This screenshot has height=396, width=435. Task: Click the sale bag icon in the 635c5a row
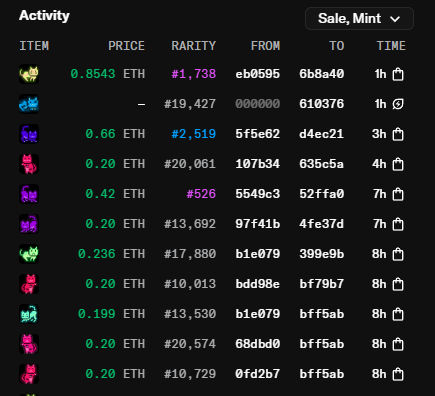pyautogui.click(x=398, y=164)
